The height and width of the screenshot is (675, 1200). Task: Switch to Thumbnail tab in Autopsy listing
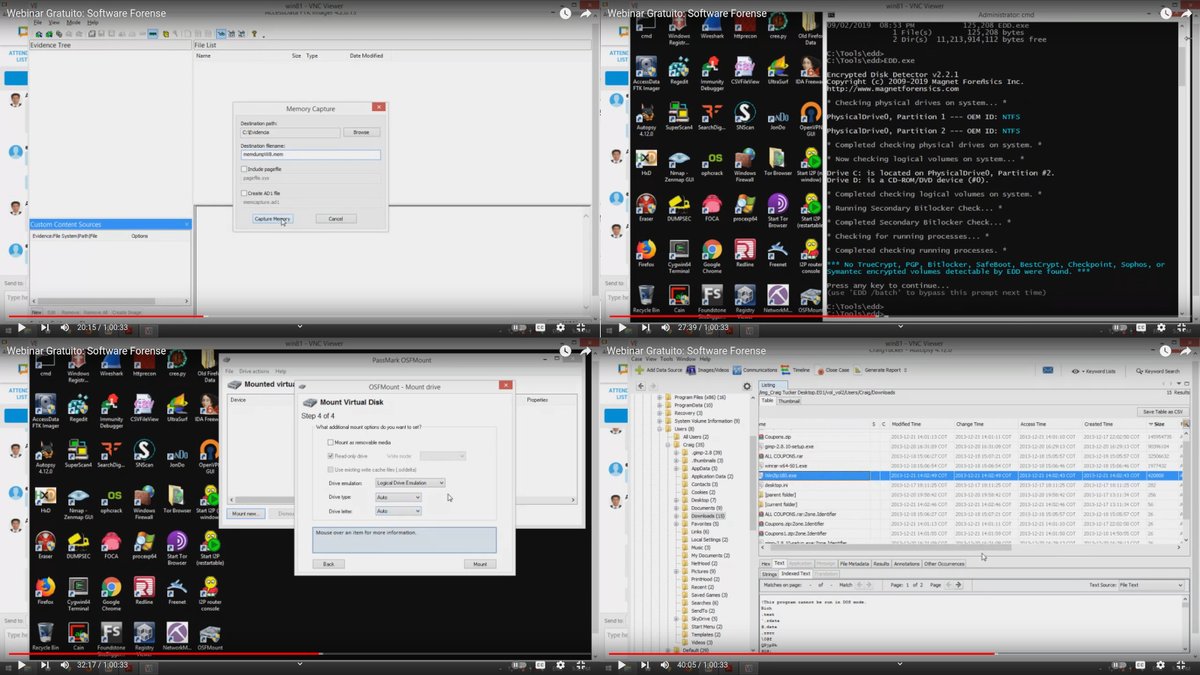[x=789, y=401]
